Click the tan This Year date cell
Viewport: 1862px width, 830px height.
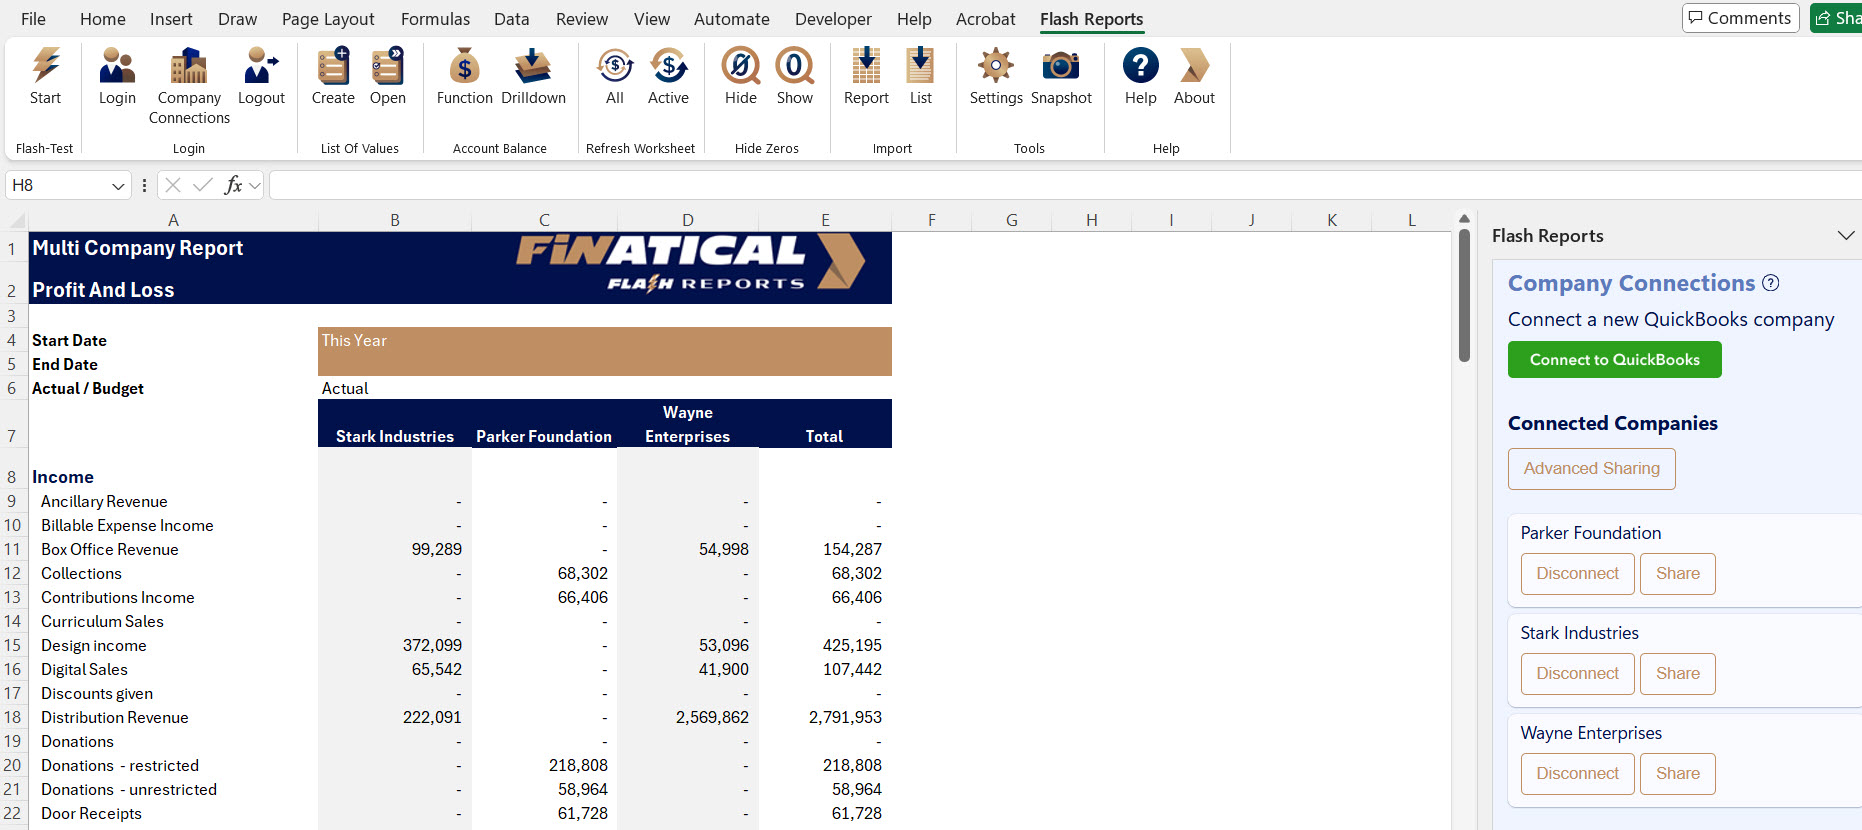605,352
